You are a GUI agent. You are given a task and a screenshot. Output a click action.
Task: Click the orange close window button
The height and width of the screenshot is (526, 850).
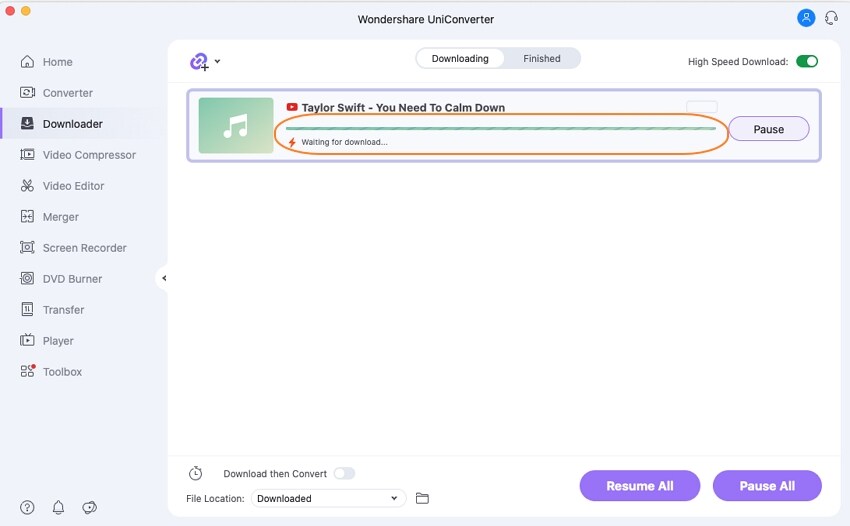25,11
